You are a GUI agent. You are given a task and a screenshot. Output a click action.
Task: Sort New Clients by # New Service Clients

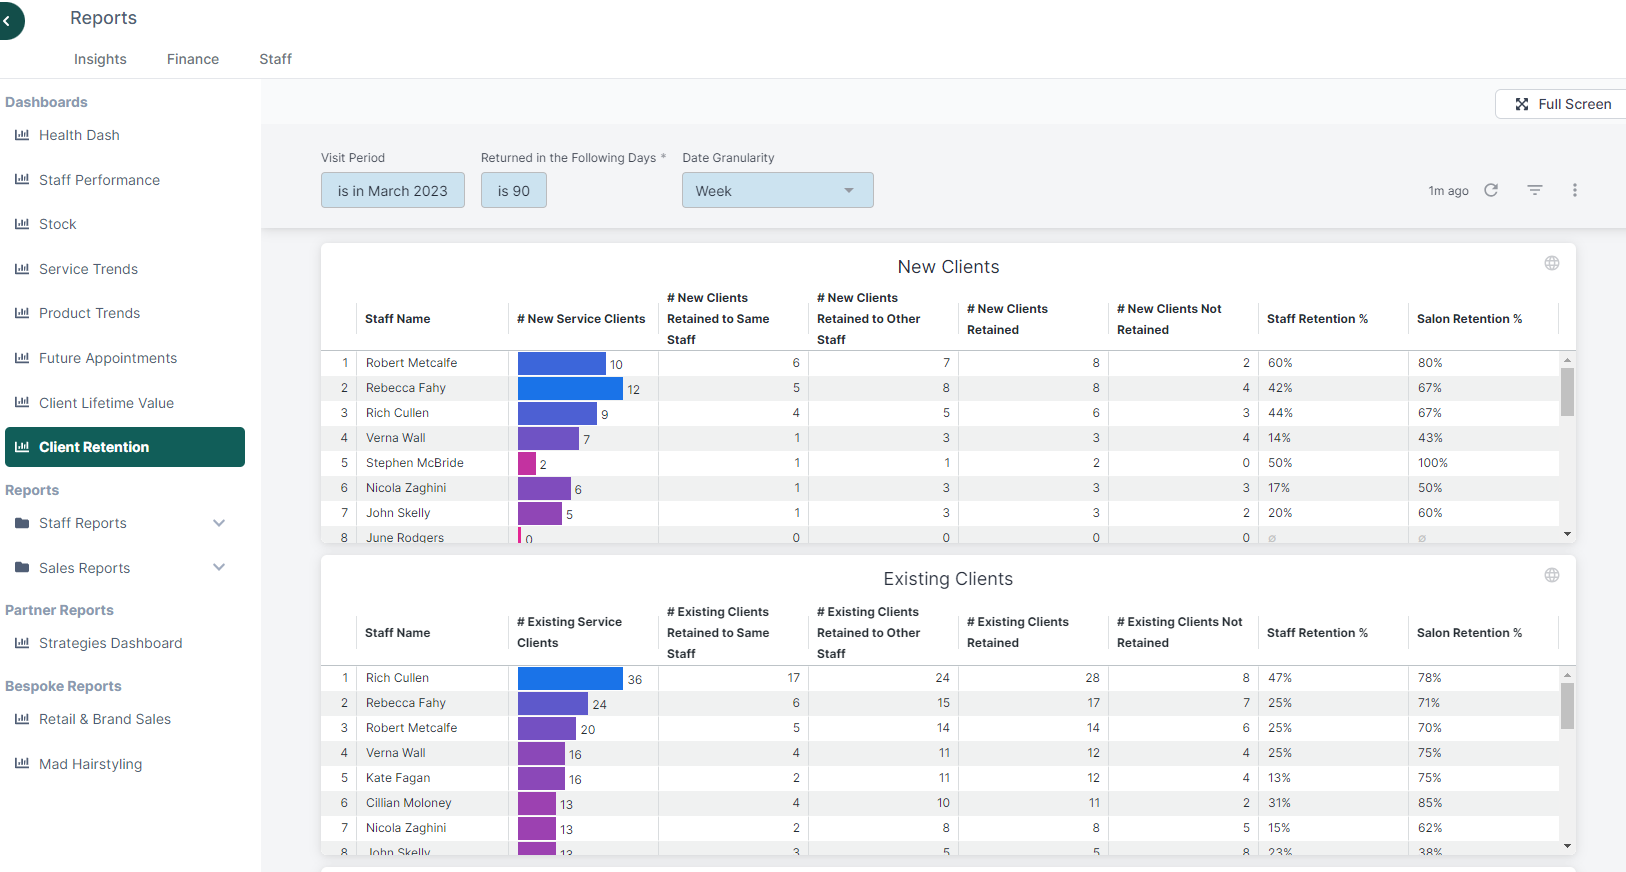click(x=581, y=319)
